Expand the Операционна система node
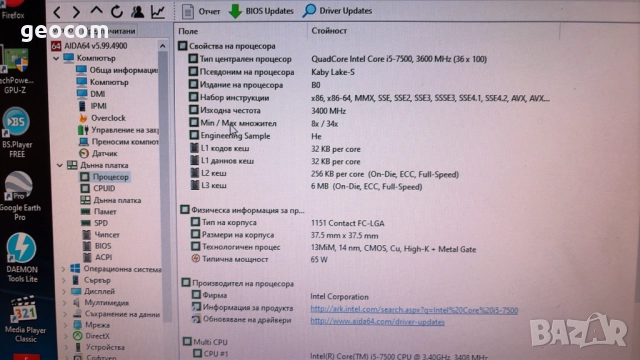Image resolution: width=640 pixels, height=360 pixels. click(64, 269)
